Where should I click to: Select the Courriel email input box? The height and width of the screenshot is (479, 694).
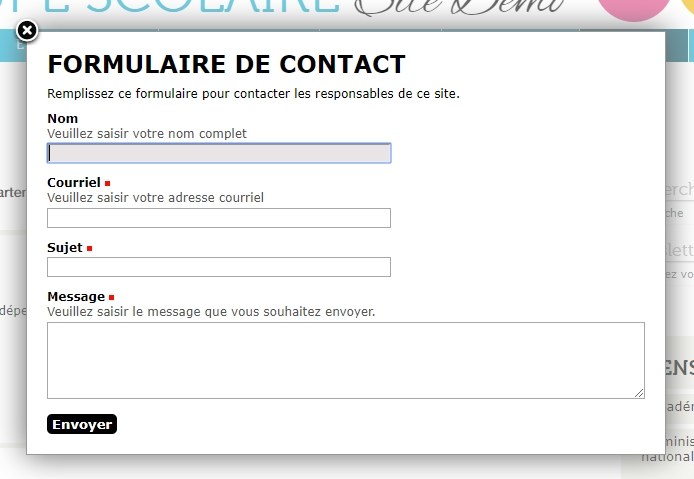pyautogui.click(x=219, y=218)
